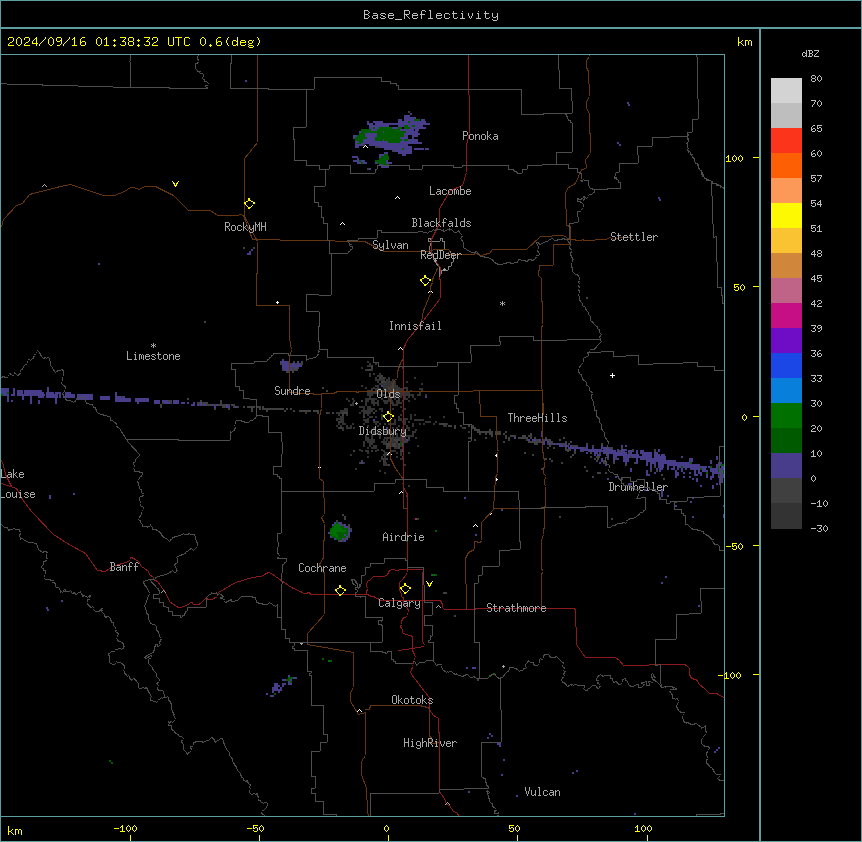Viewport: 862px width, 842px height.
Task: Click the yellow diamond marker below Cochrane
Action: point(340,590)
